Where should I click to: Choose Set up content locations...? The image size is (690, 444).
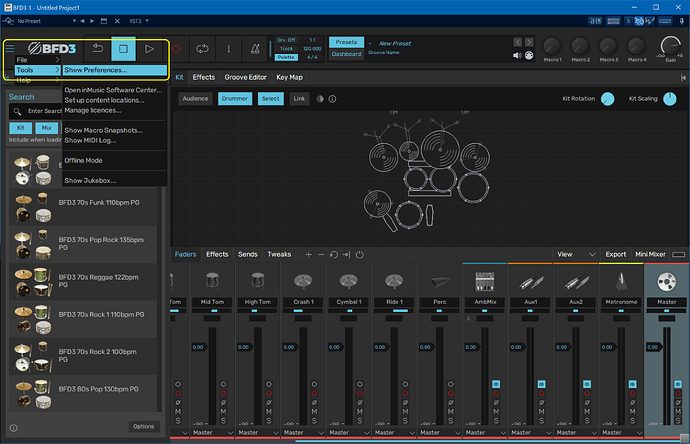[x=114, y=100]
